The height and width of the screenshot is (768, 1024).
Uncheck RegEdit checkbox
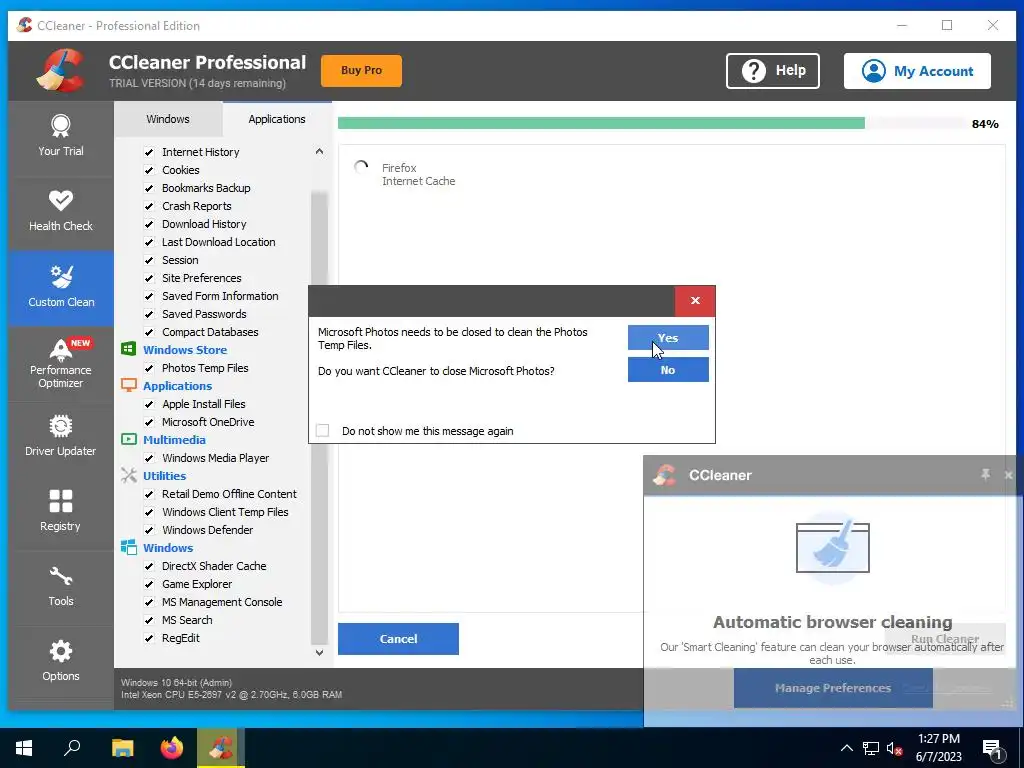pyautogui.click(x=149, y=638)
